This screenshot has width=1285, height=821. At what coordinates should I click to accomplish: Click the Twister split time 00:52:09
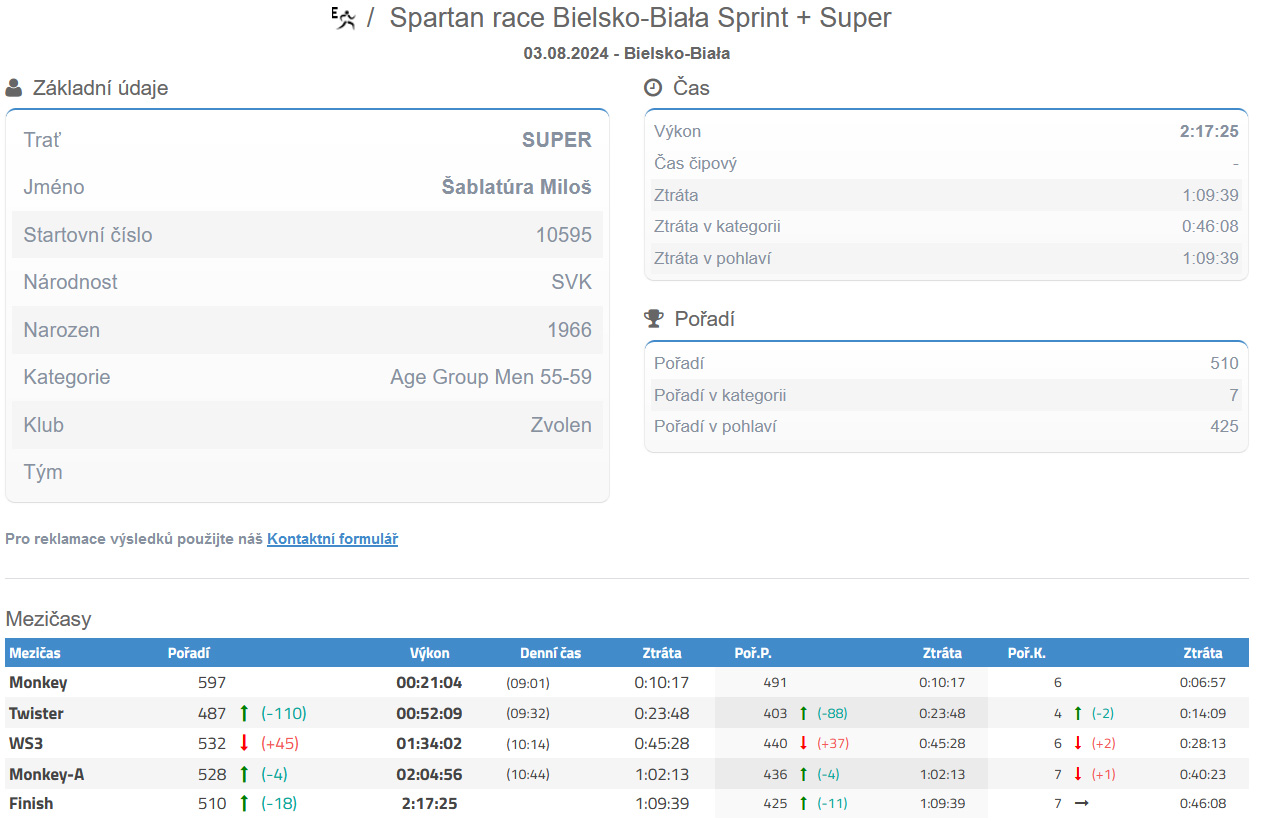click(x=429, y=713)
